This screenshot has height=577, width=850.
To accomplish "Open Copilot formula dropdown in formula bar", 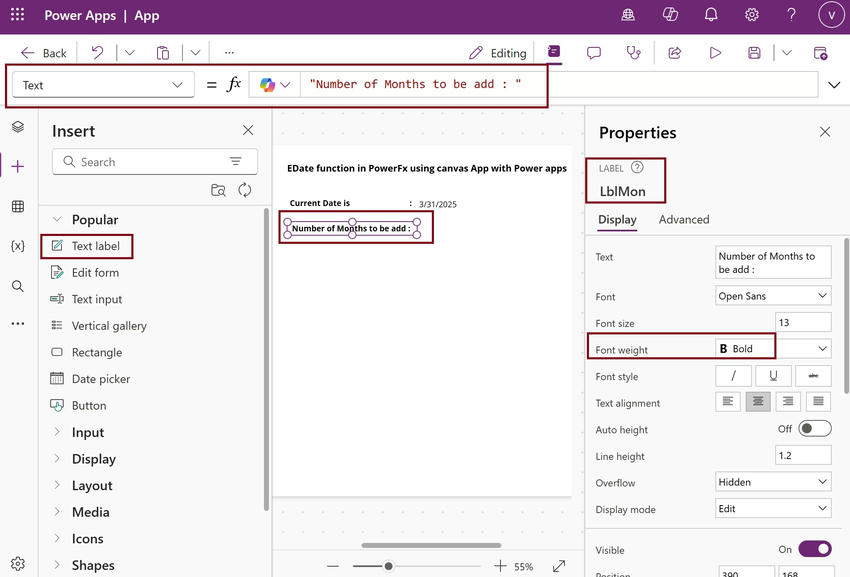I will [275, 85].
